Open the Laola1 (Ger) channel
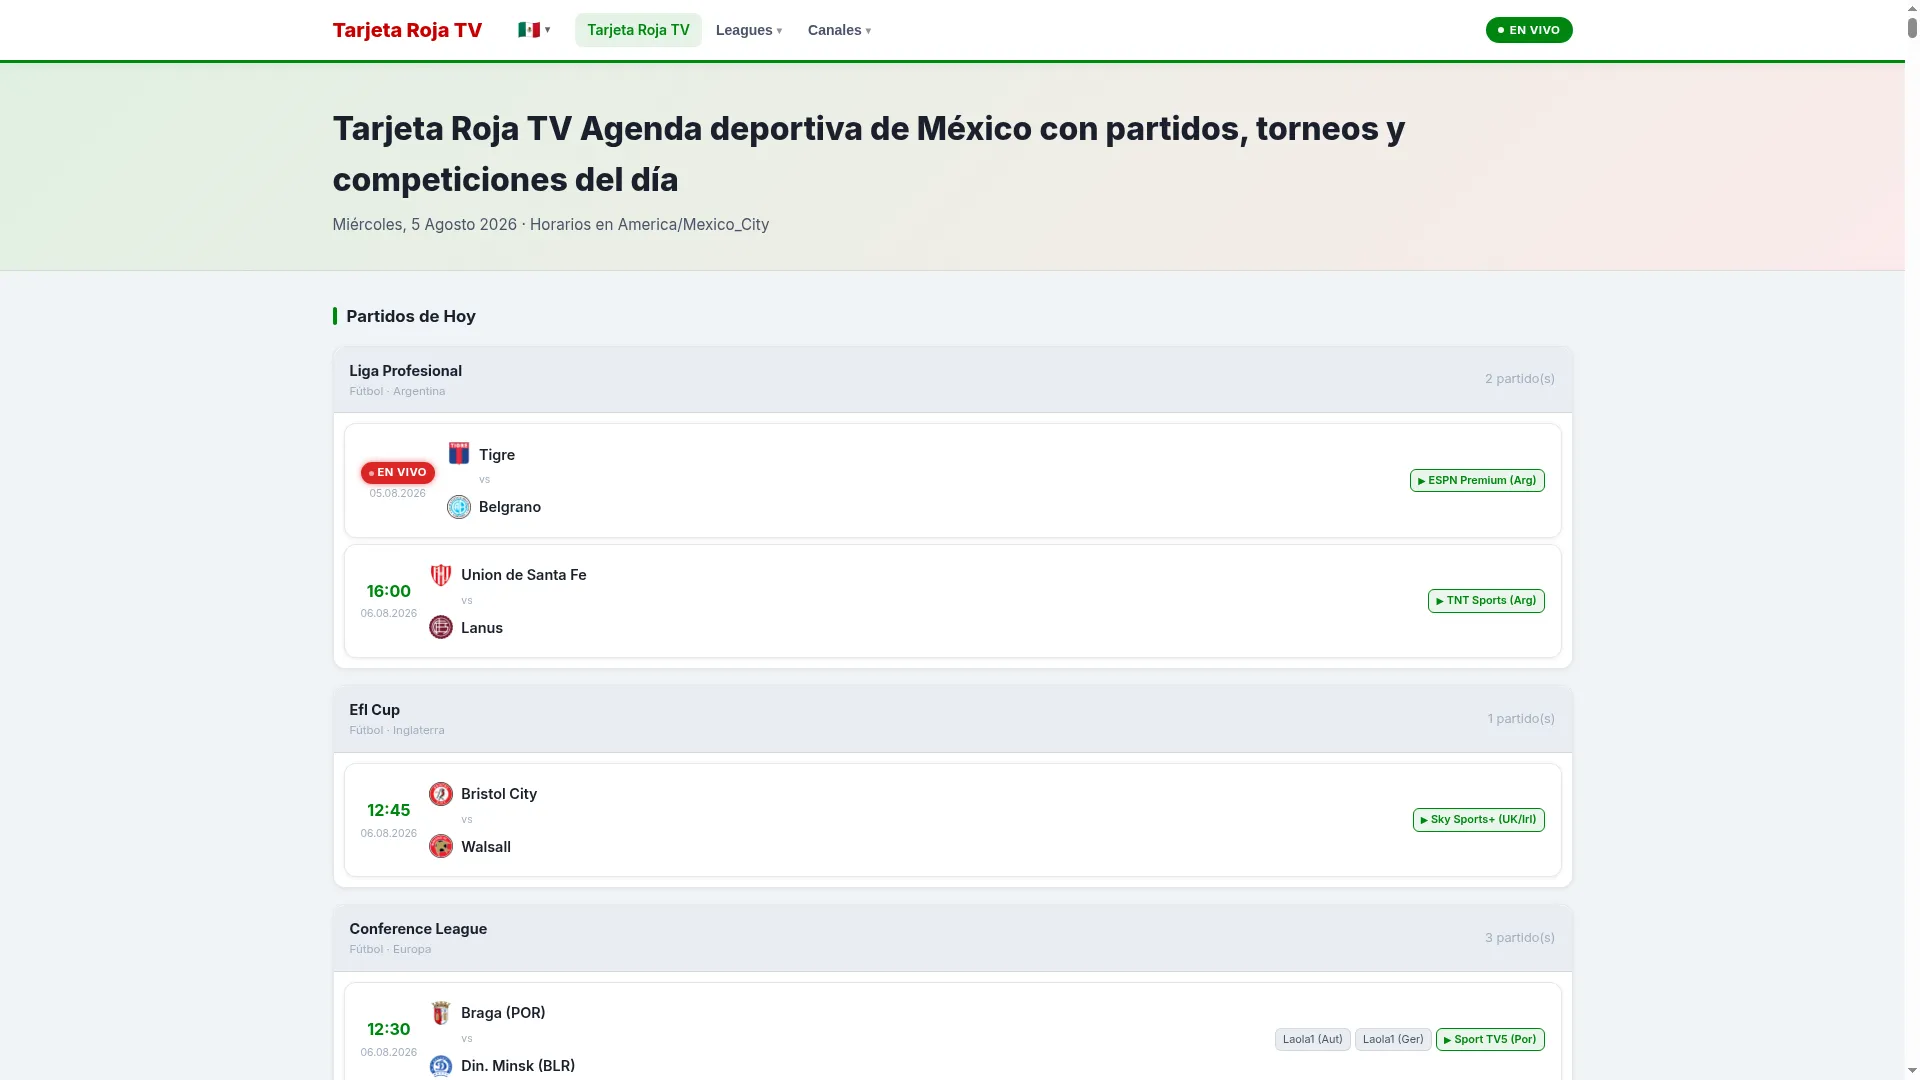The image size is (1920, 1080). click(x=1393, y=1040)
